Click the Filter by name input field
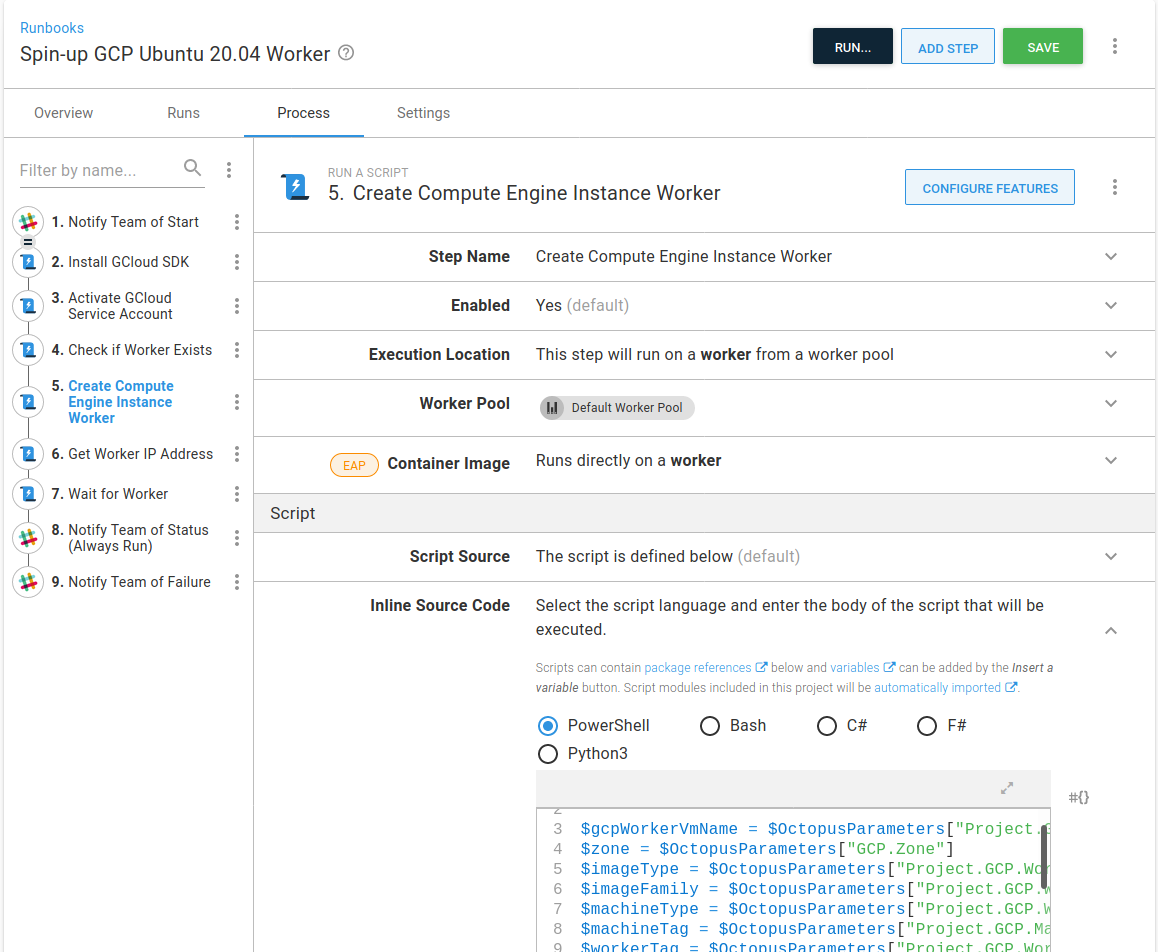This screenshot has width=1158, height=952. tap(96, 170)
